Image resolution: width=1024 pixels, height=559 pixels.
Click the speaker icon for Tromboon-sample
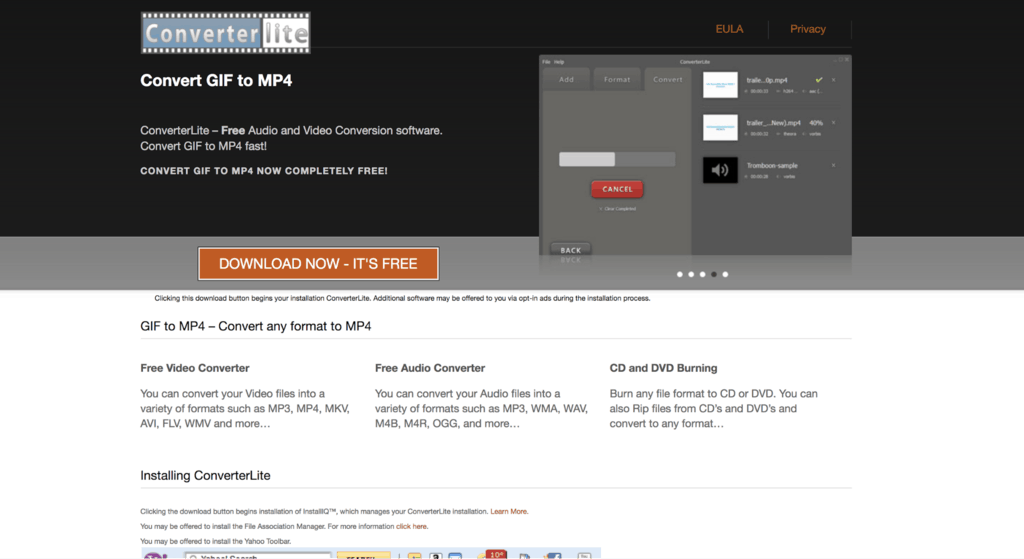(x=720, y=170)
